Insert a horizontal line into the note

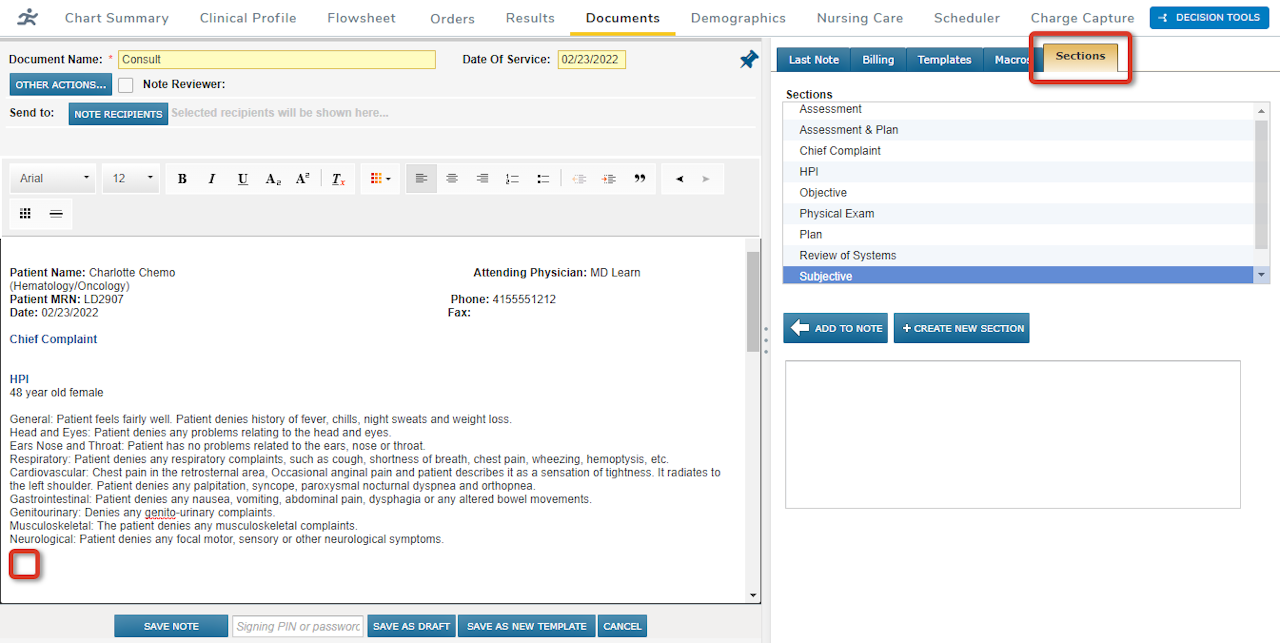[x=55, y=213]
